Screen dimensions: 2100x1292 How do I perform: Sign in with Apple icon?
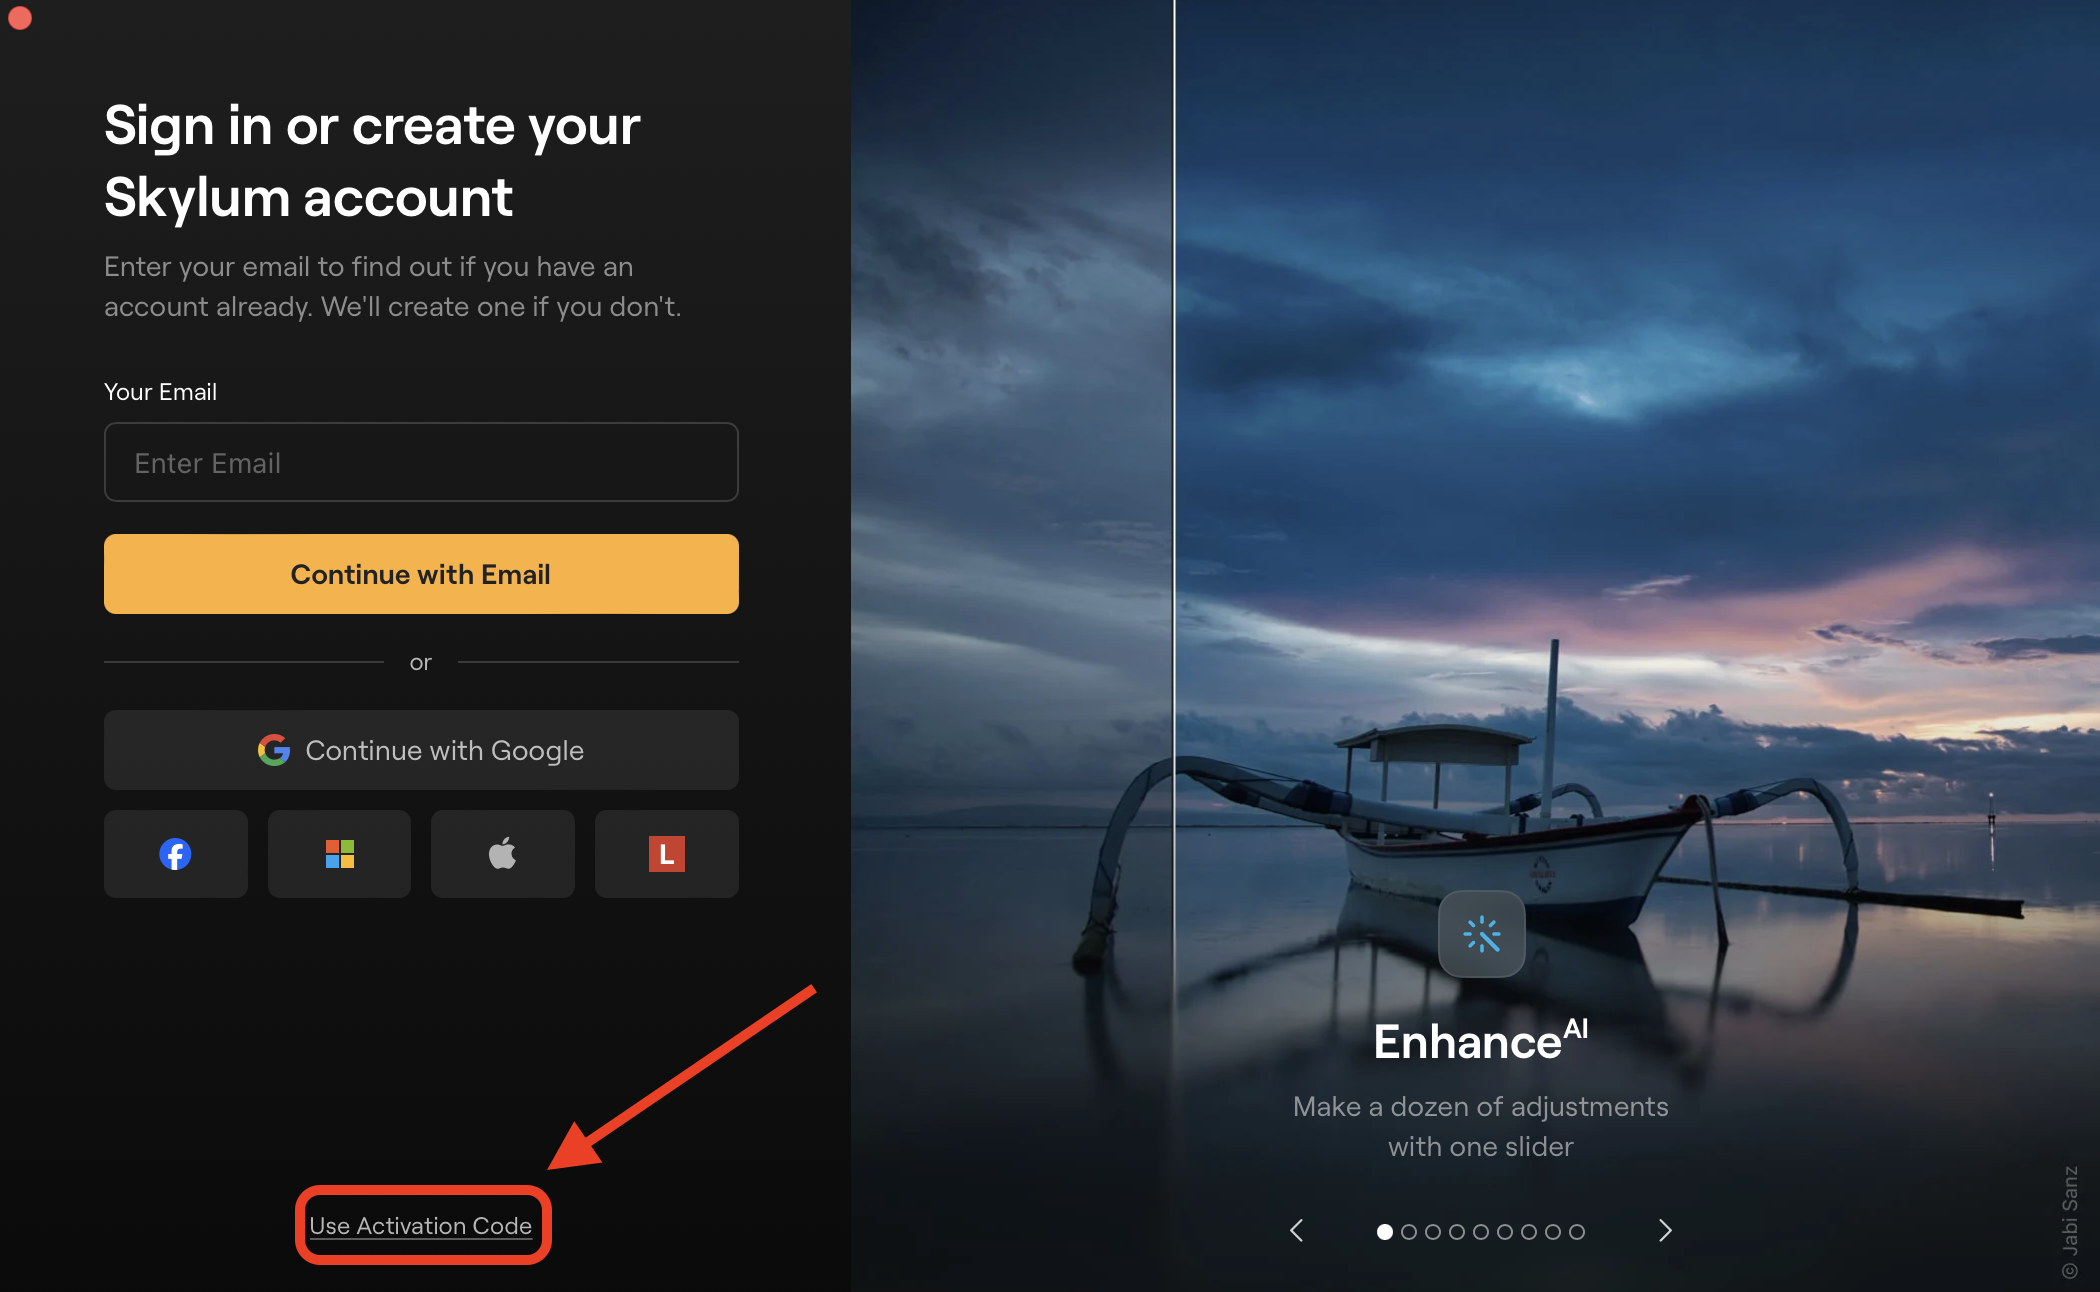pyautogui.click(x=502, y=854)
